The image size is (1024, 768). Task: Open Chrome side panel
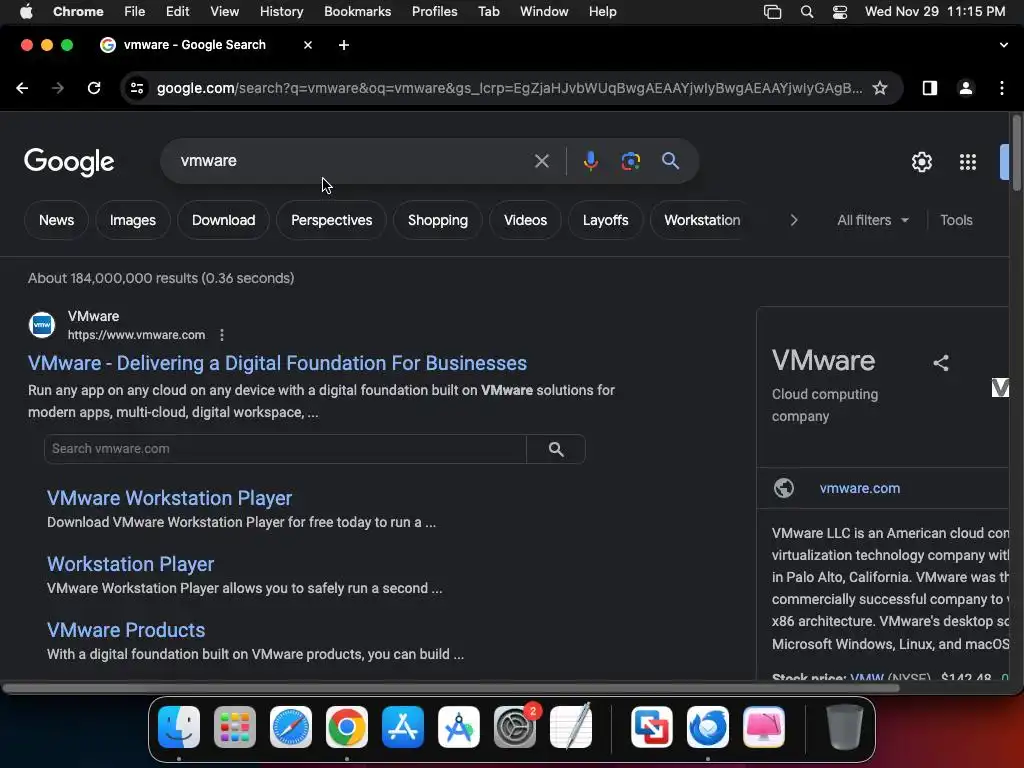[929, 88]
